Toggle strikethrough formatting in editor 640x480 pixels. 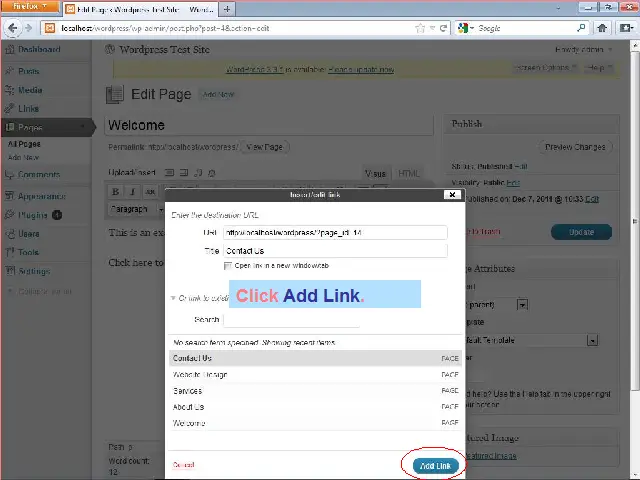coord(150,191)
